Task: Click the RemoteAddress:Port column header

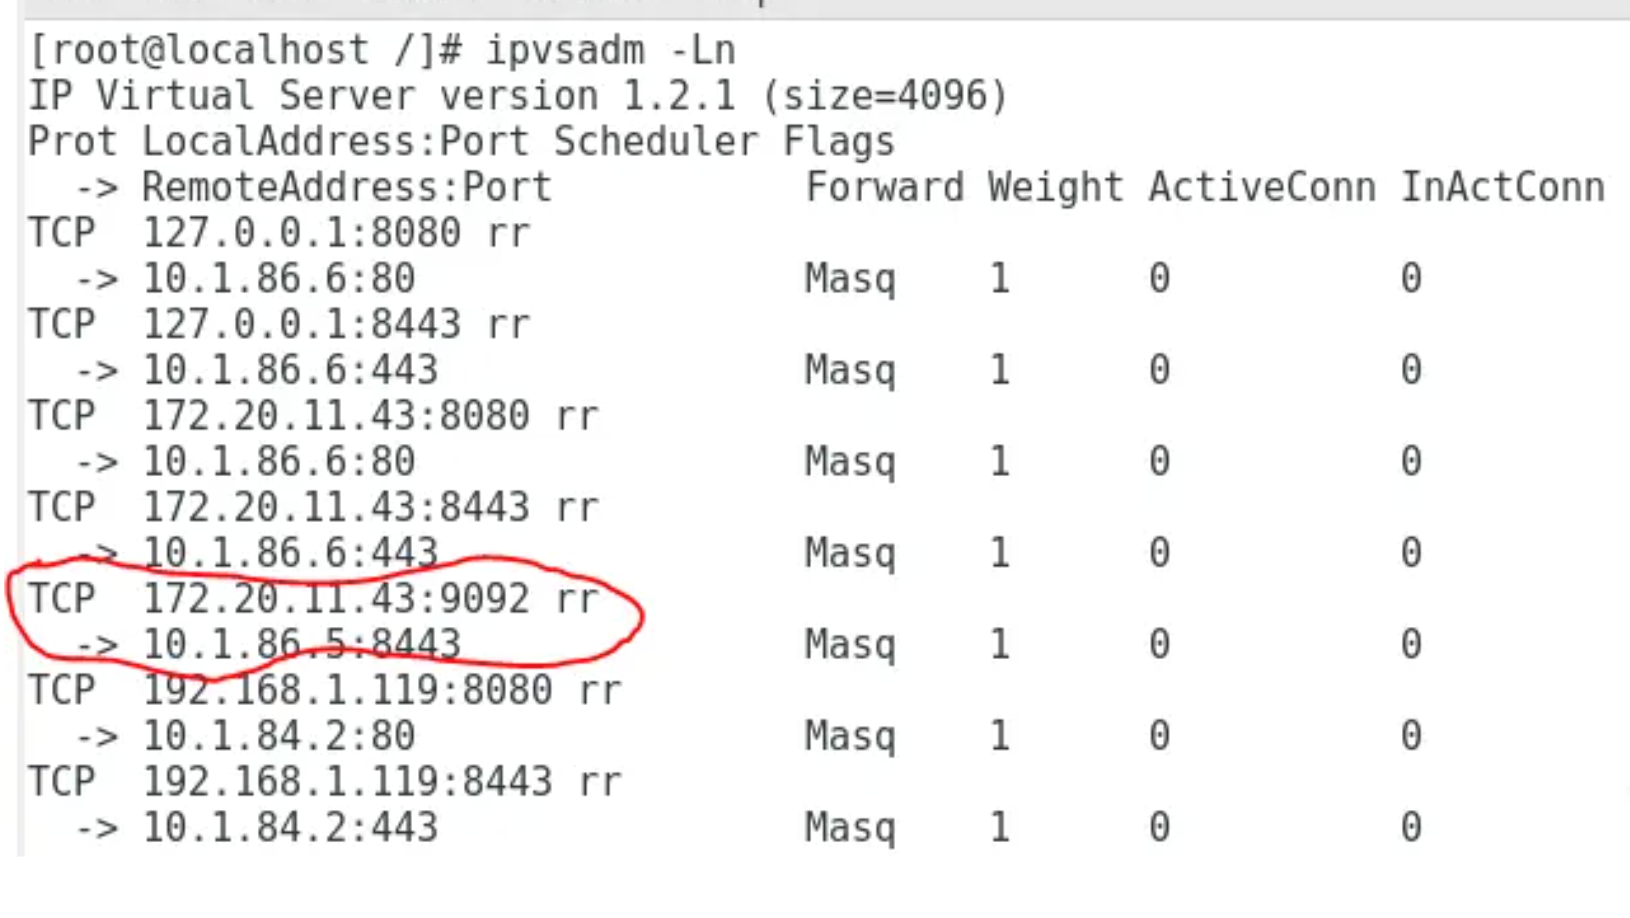Action: 347,187
